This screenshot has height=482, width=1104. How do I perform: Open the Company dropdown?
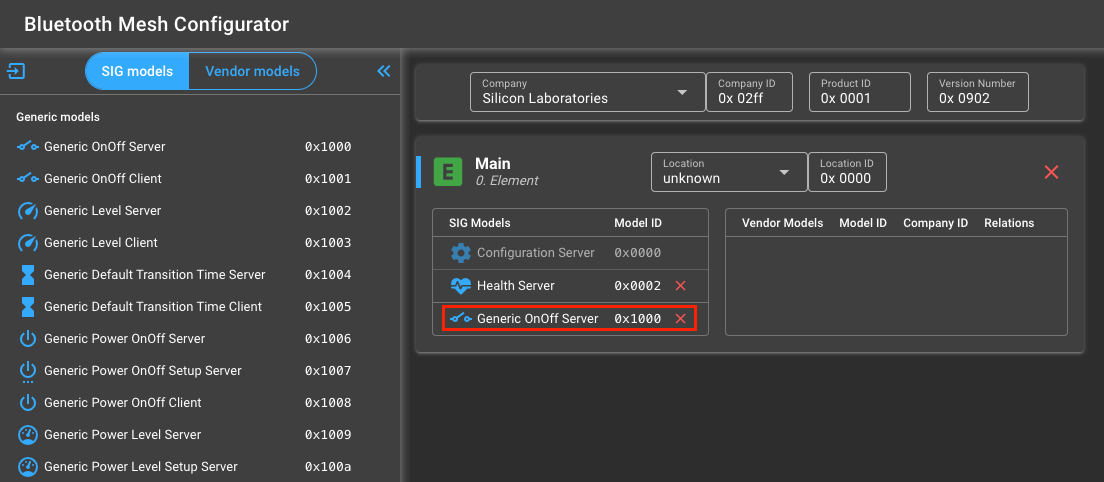click(x=588, y=92)
